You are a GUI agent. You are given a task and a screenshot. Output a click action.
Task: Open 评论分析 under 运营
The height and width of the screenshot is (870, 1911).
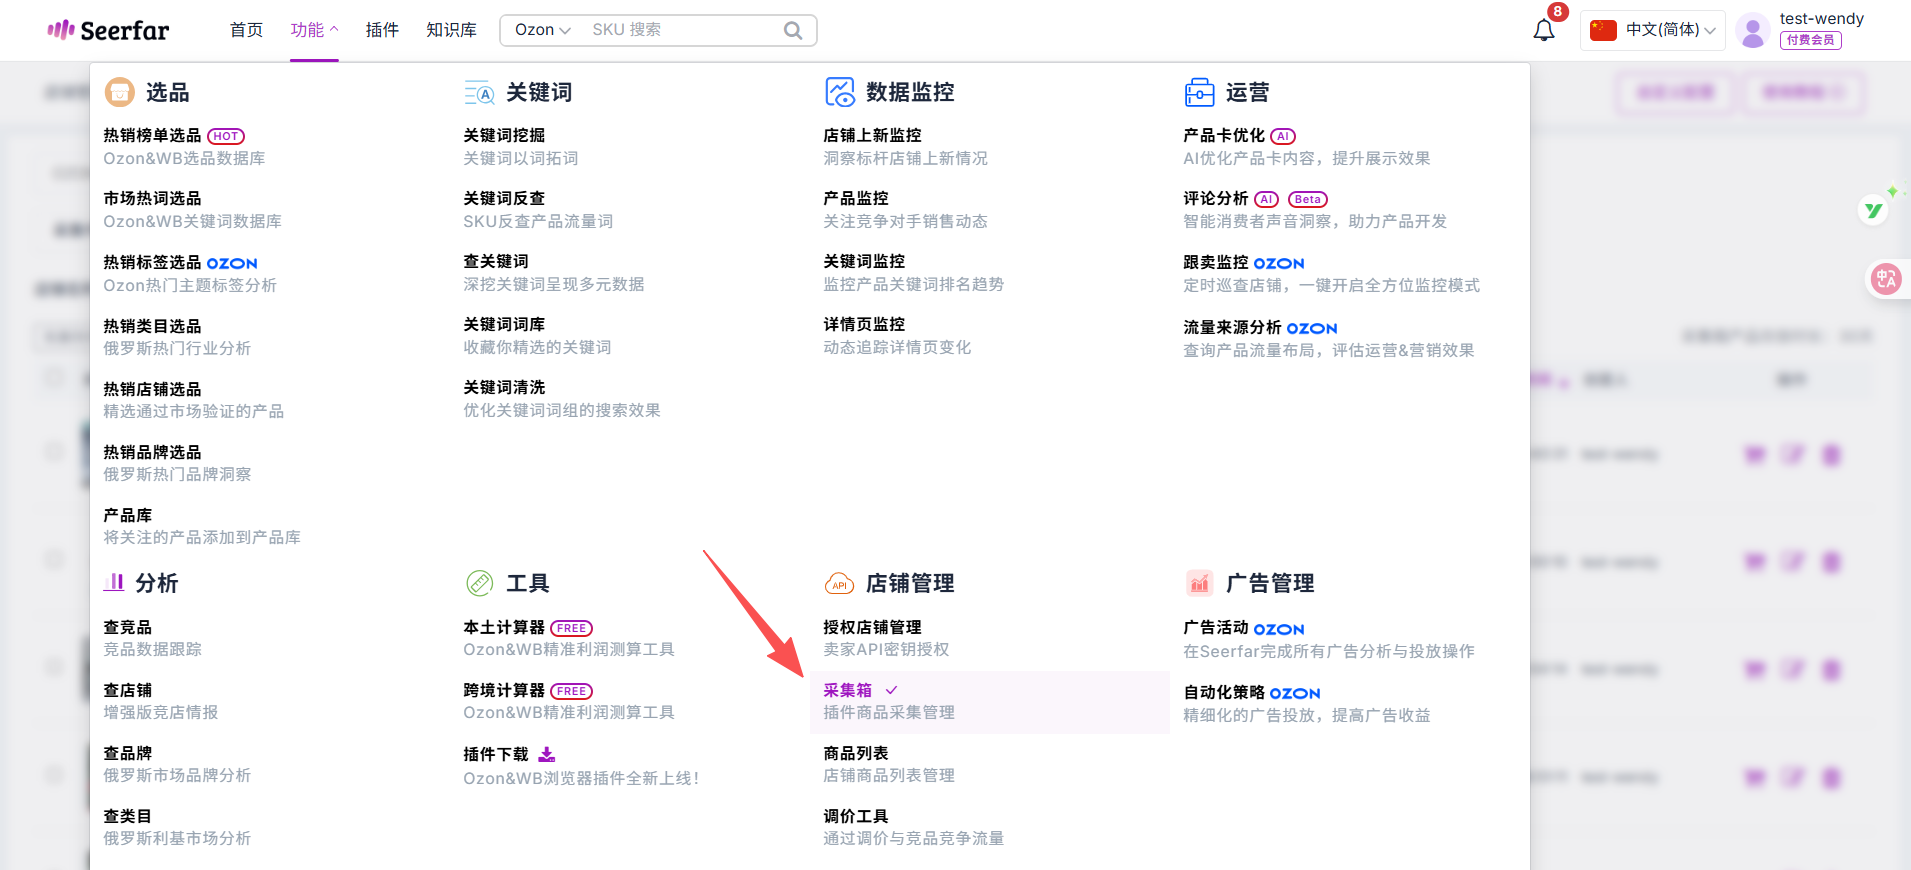tap(1215, 198)
